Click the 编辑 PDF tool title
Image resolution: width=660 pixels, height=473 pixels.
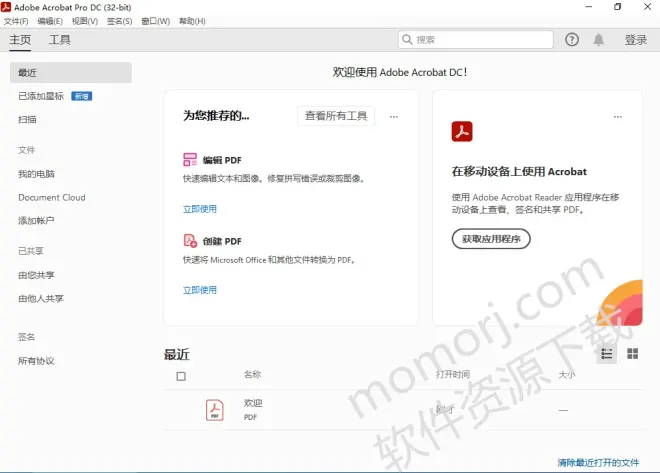[x=222, y=160]
